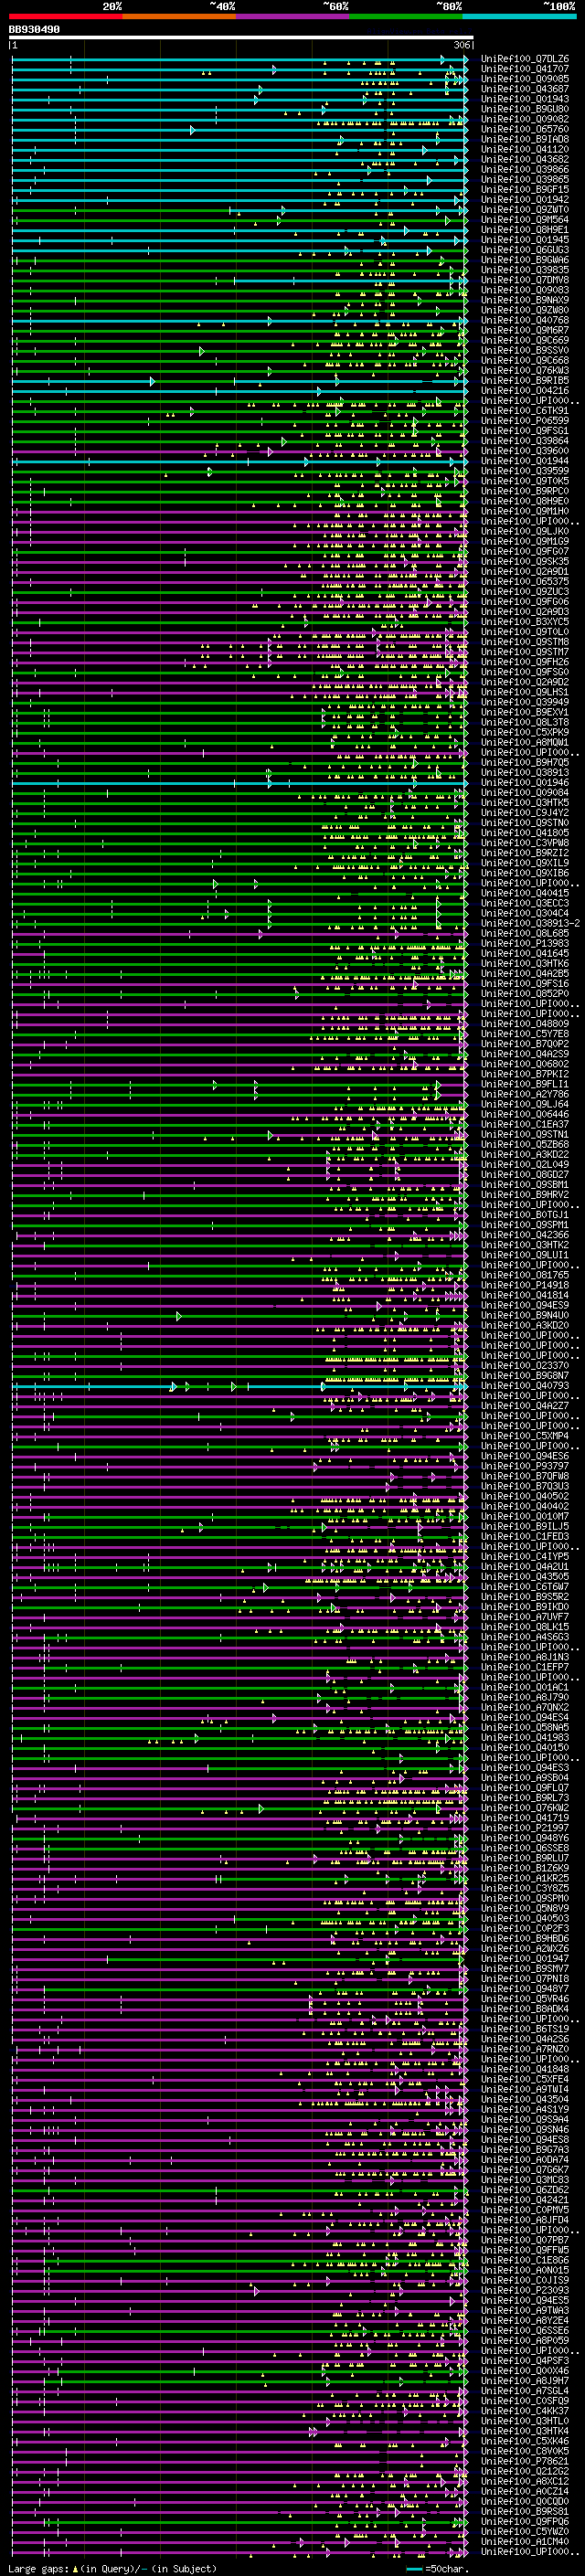585x2576 pixels.
Task: Open hit UniRef100_Q39835
Action: 525,270
